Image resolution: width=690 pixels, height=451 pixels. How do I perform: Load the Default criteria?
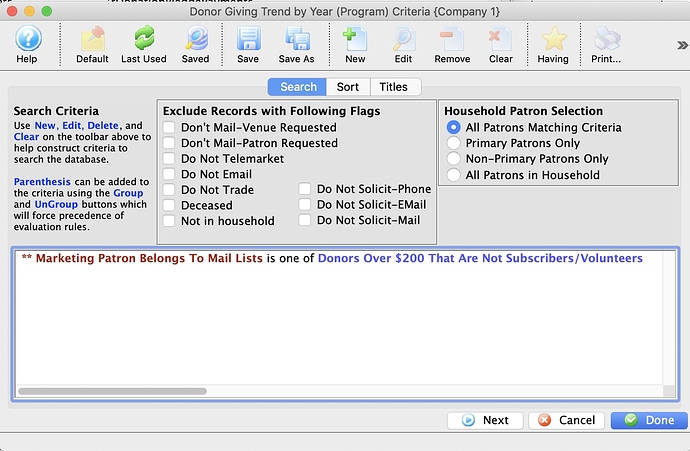point(92,44)
